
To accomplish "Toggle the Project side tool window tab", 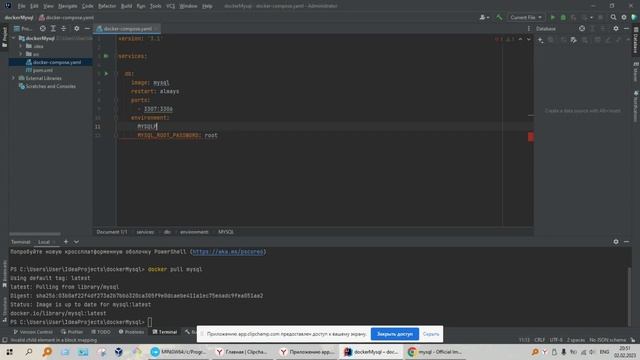I will coord(4,37).
